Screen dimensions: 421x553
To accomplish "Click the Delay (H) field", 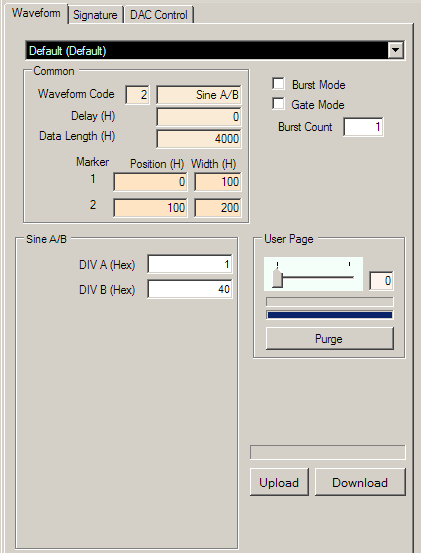I will (199, 117).
